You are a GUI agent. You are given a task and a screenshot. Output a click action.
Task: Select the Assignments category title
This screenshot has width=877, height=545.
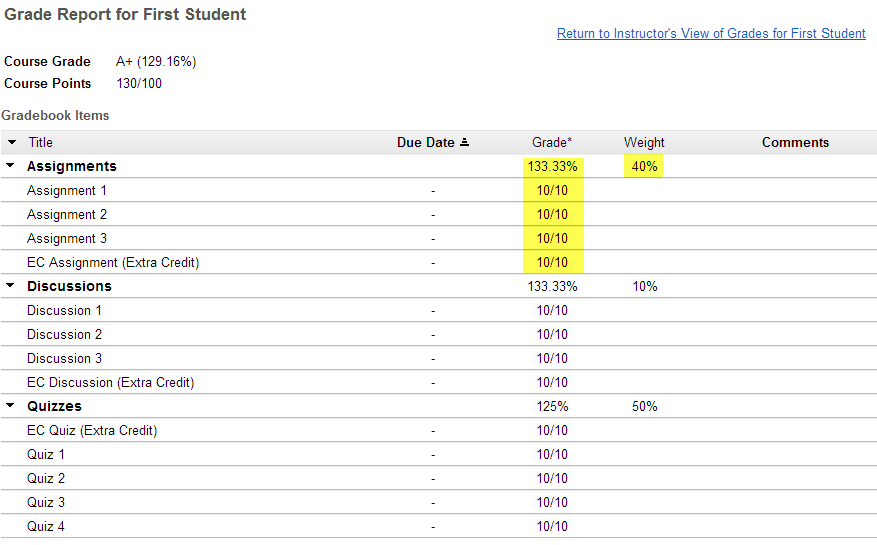tap(72, 166)
